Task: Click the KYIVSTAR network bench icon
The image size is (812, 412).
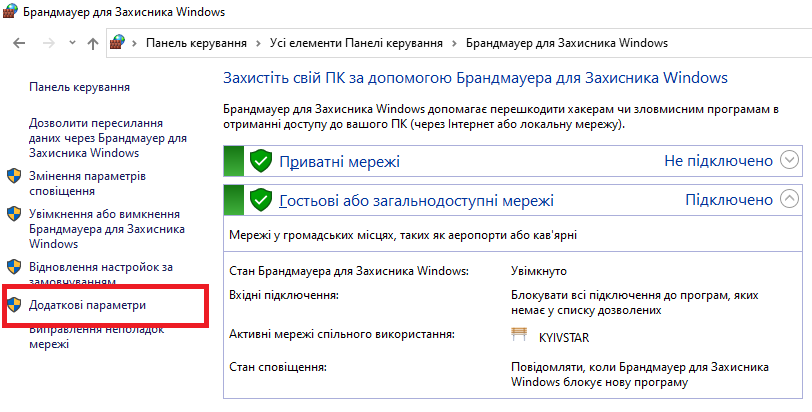Action: click(519, 335)
